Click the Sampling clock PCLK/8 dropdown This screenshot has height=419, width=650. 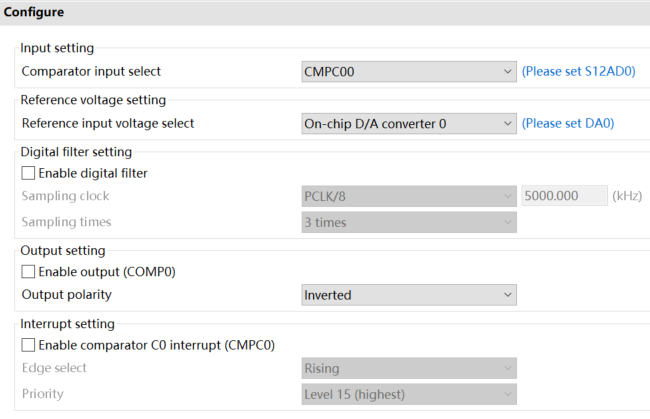pyautogui.click(x=408, y=196)
